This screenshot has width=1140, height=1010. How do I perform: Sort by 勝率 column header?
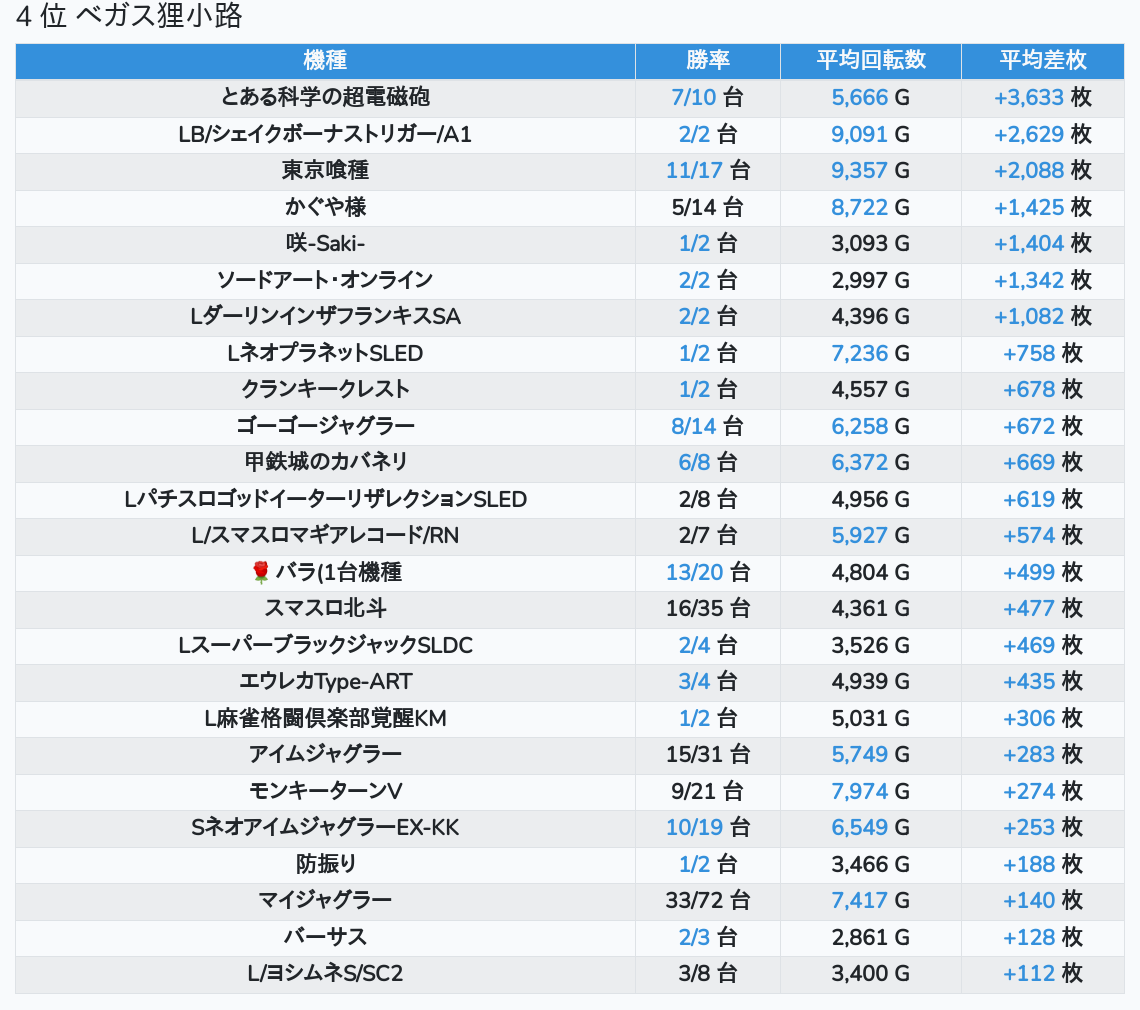tap(707, 60)
